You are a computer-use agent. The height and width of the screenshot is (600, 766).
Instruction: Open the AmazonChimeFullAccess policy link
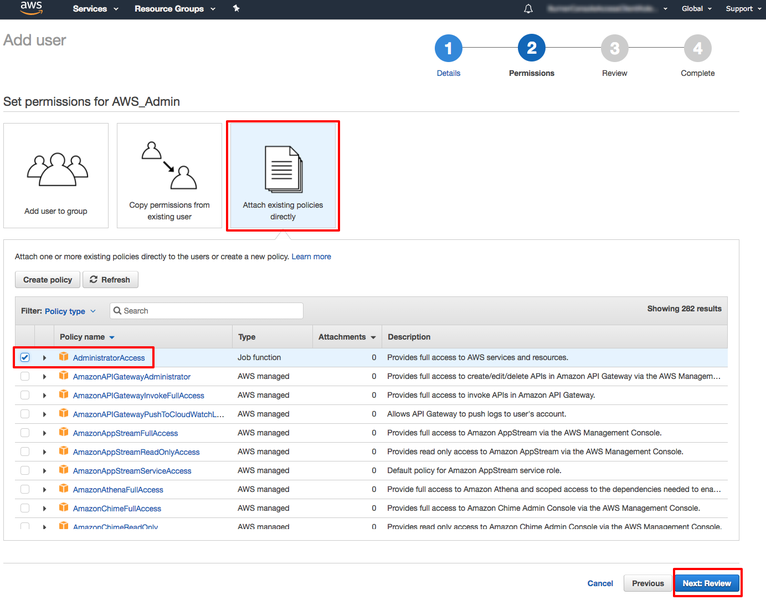(x=117, y=509)
